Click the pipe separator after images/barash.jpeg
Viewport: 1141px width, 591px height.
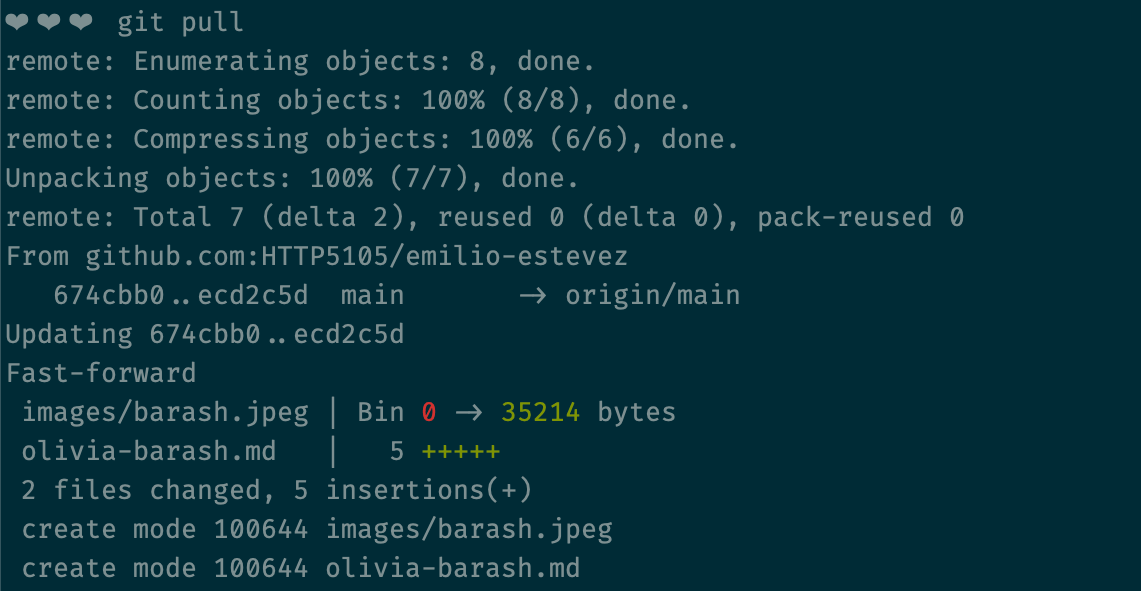click(334, 413)
